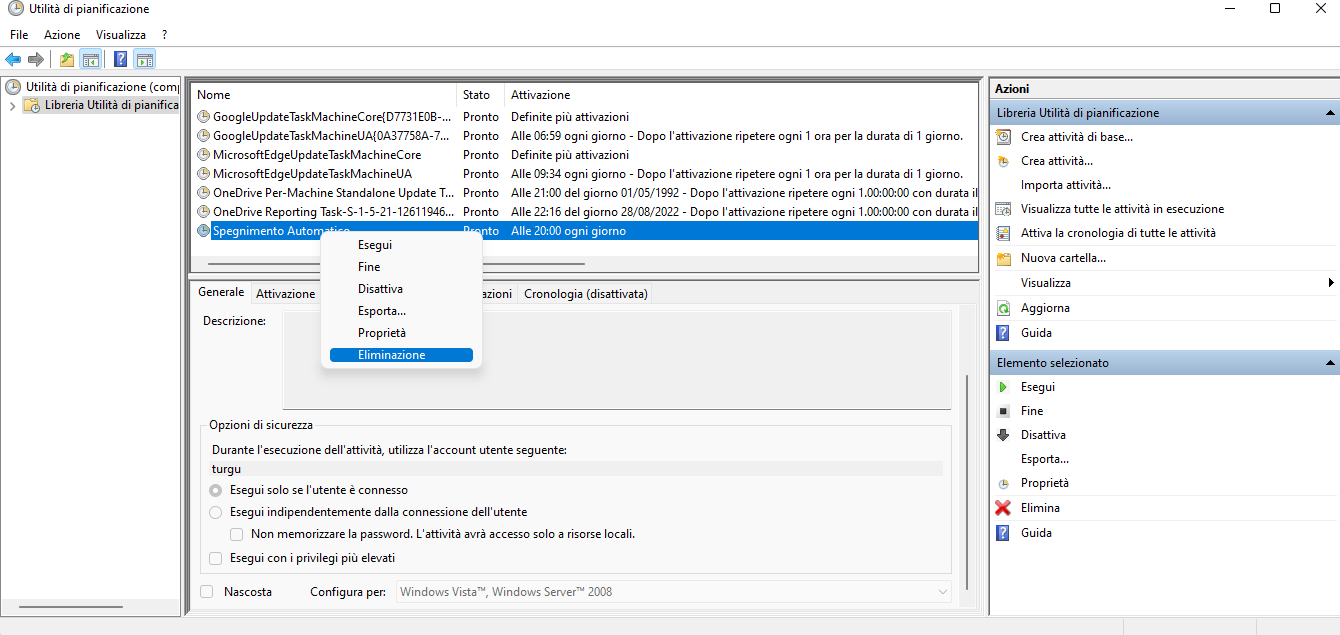Open the Azione menu

pyautogui.click(x=62, y=35)
